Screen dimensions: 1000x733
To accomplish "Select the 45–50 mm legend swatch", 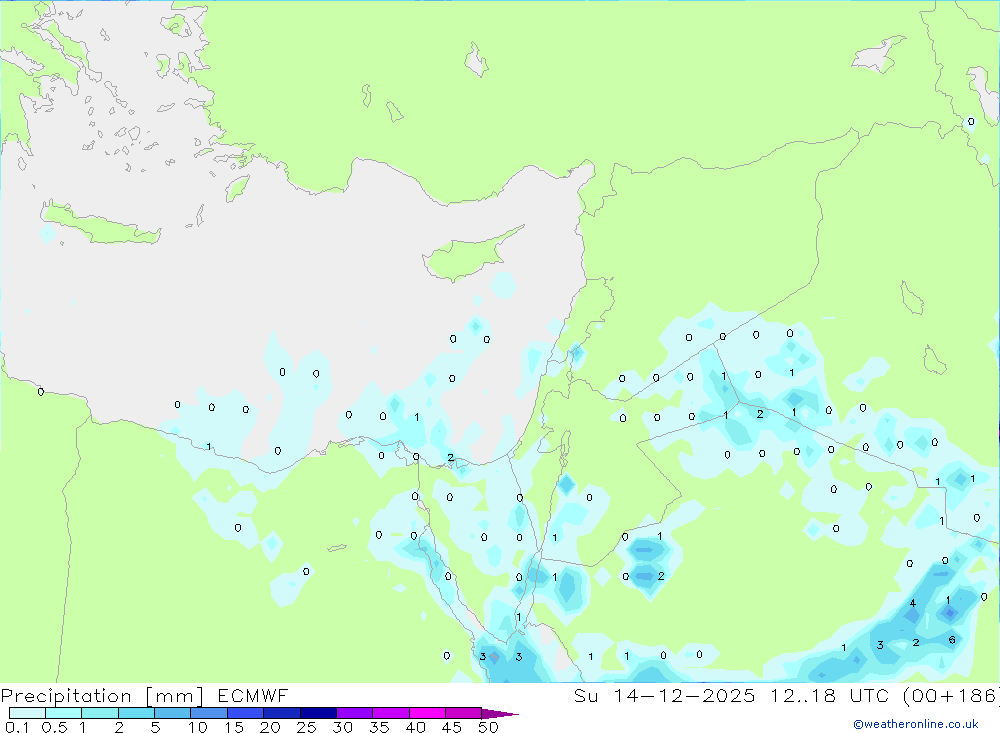I will (x=463, y=713).
